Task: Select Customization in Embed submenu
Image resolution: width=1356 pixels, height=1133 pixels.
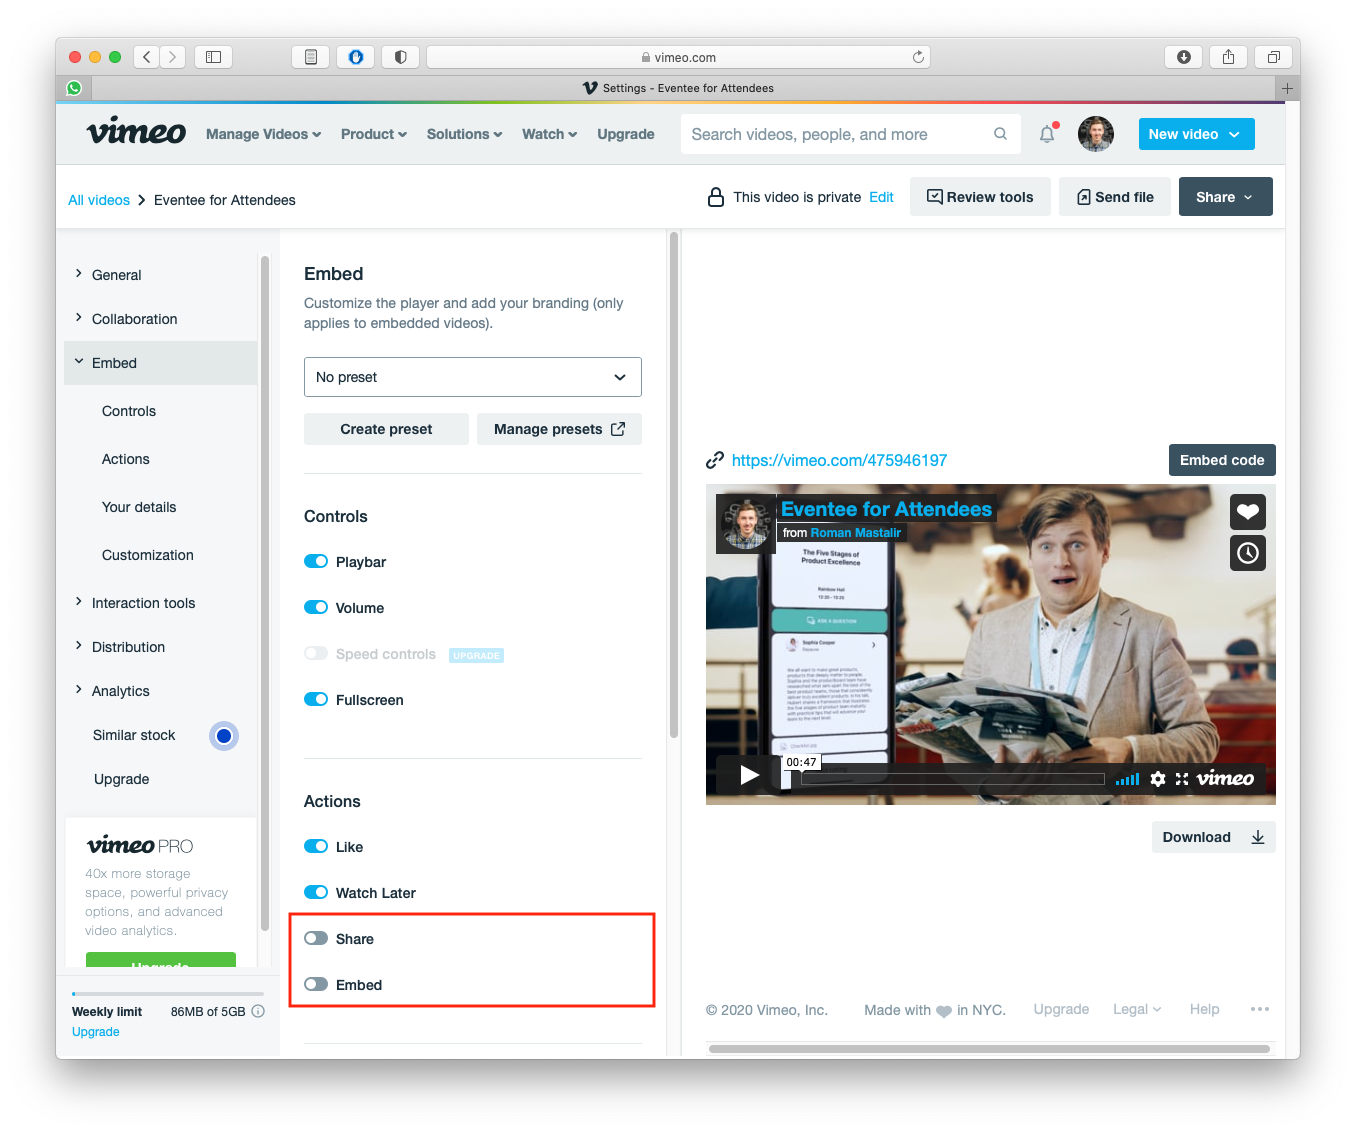Action: [x=148, y=555]
